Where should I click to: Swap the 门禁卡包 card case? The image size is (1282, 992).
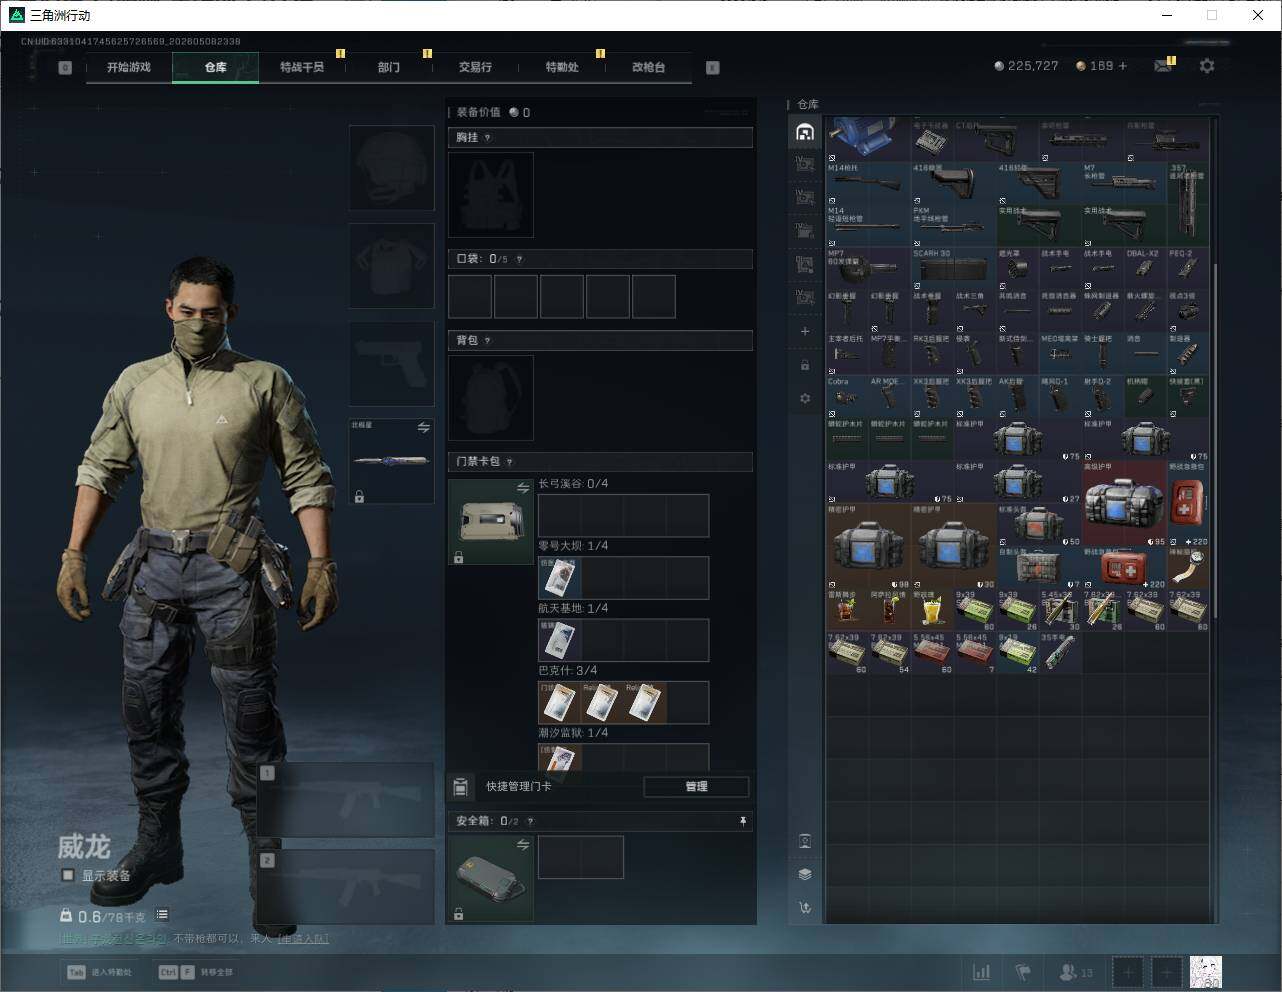523,488
